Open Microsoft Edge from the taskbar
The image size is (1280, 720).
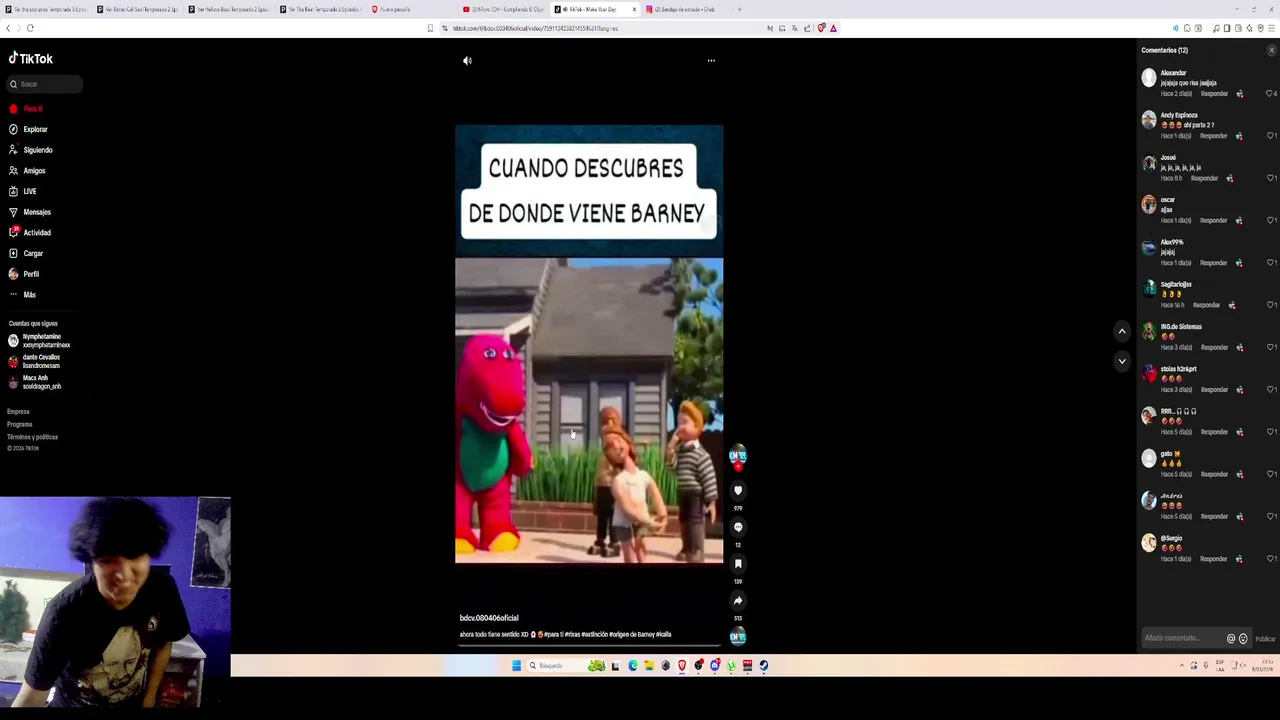click(x=632, y=665)
